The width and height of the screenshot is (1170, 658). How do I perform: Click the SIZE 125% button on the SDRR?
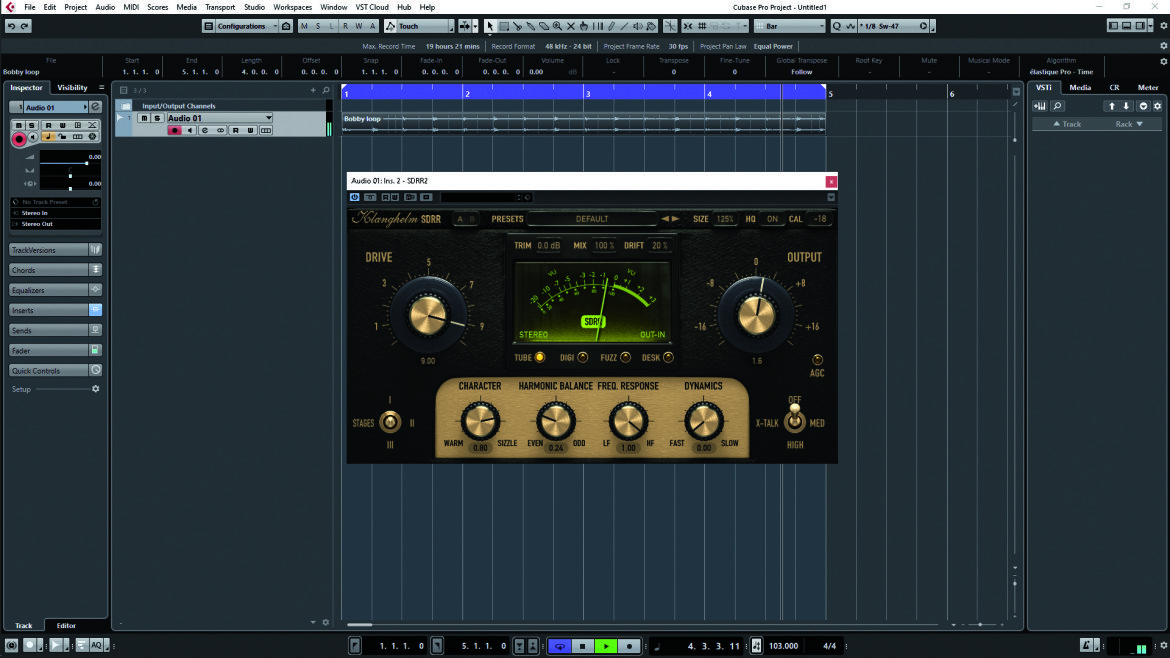click(725, 219)
